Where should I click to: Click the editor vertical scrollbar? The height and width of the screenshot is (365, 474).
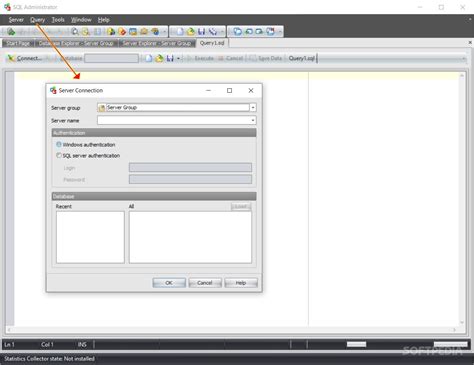coord(462,199)
